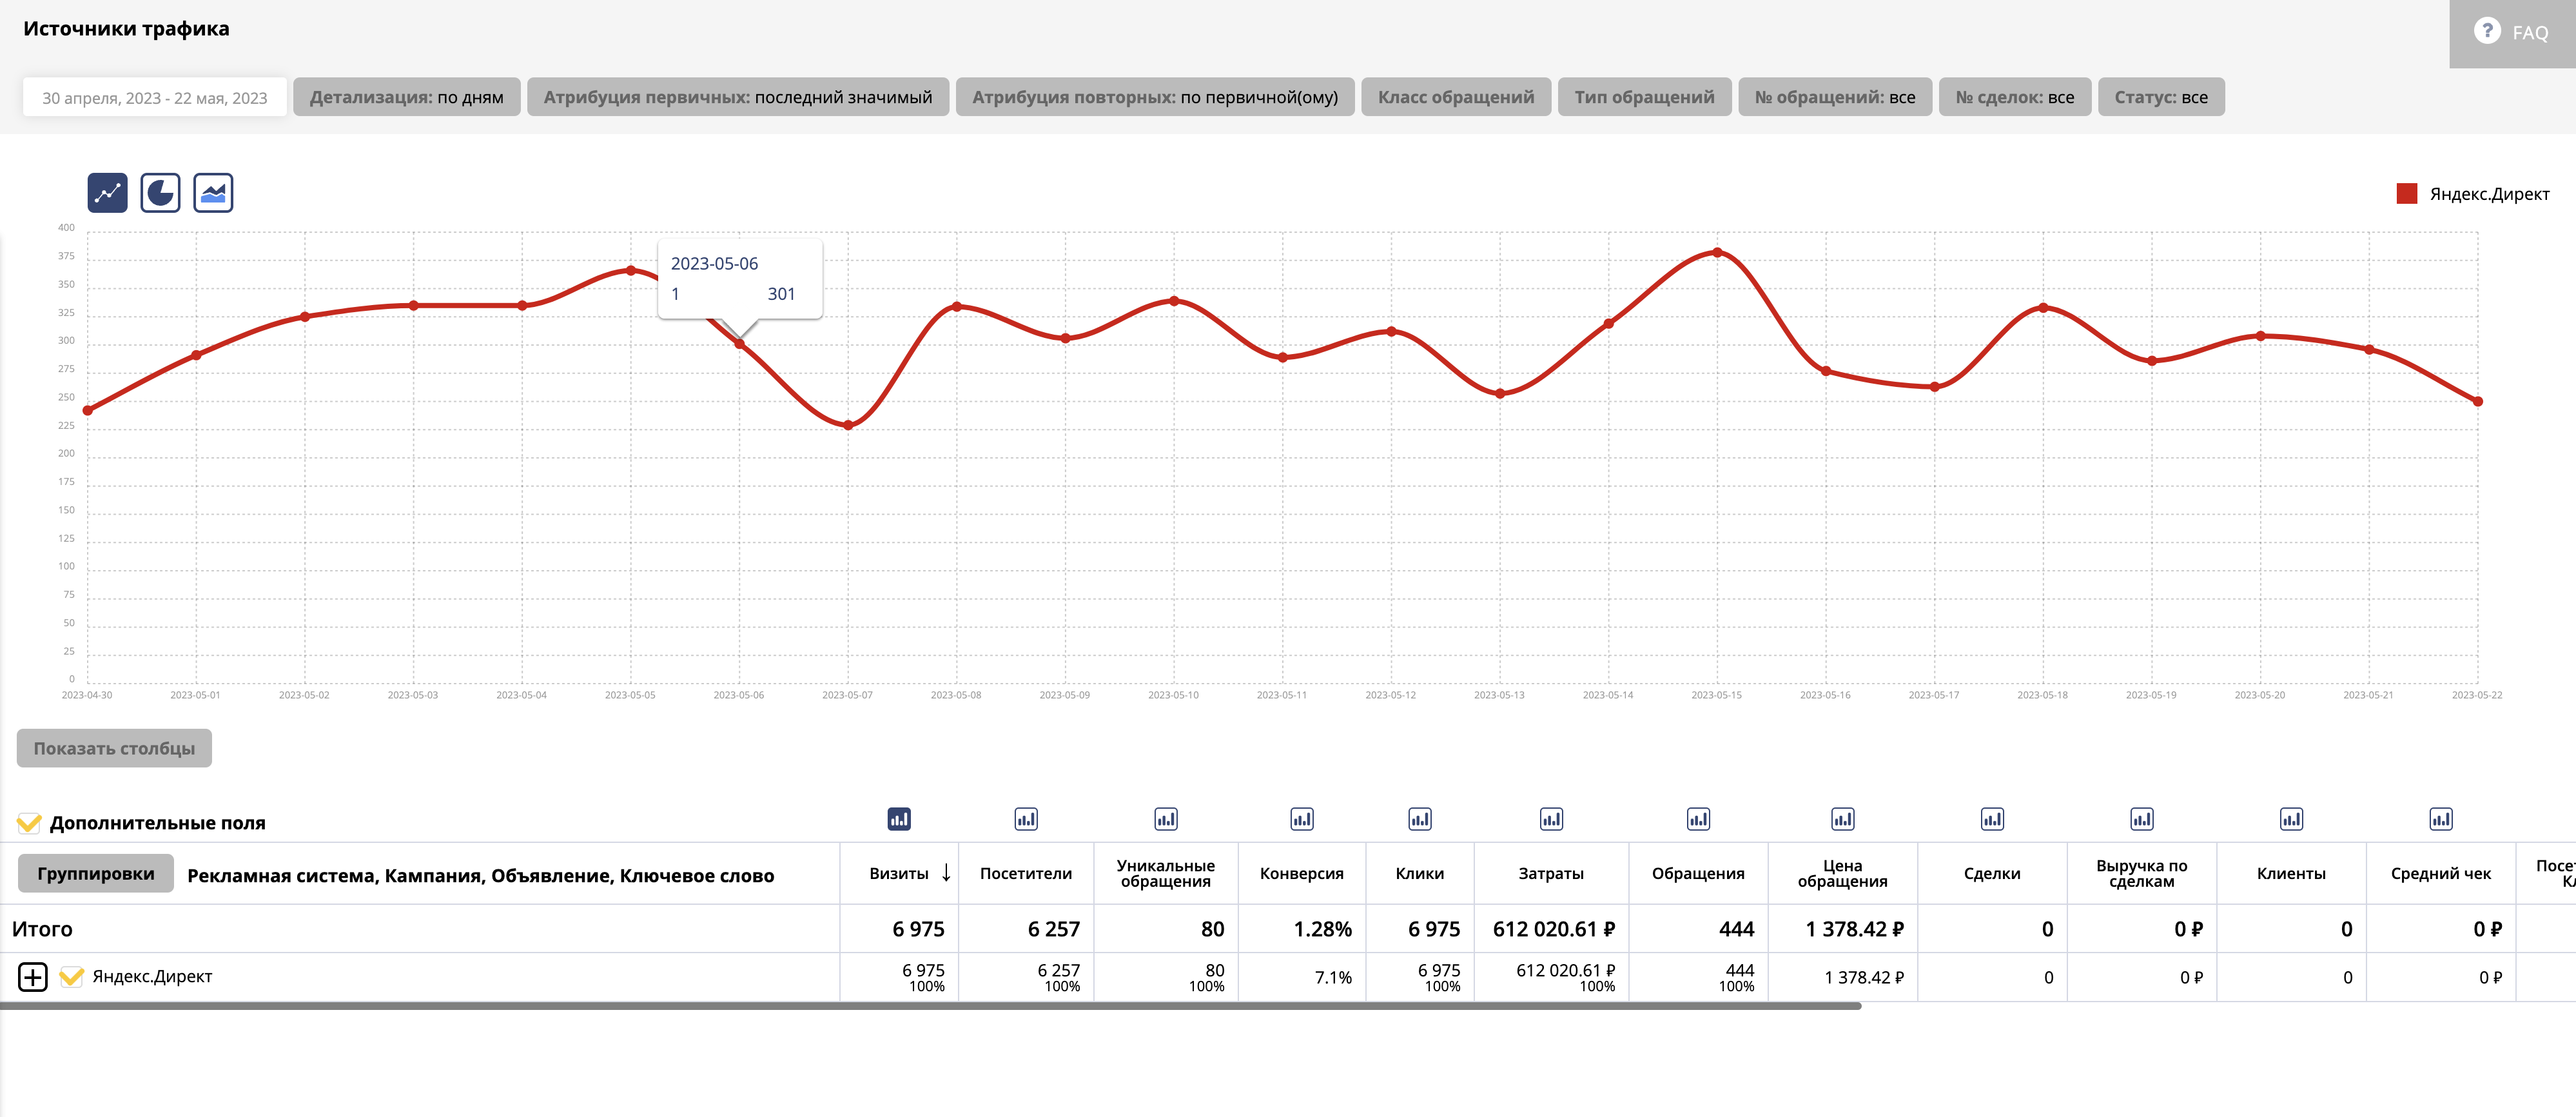The image size is (2576, 1117).
Task: Plot Конверсия column on chart
Action: click(x=1301, y=819)
